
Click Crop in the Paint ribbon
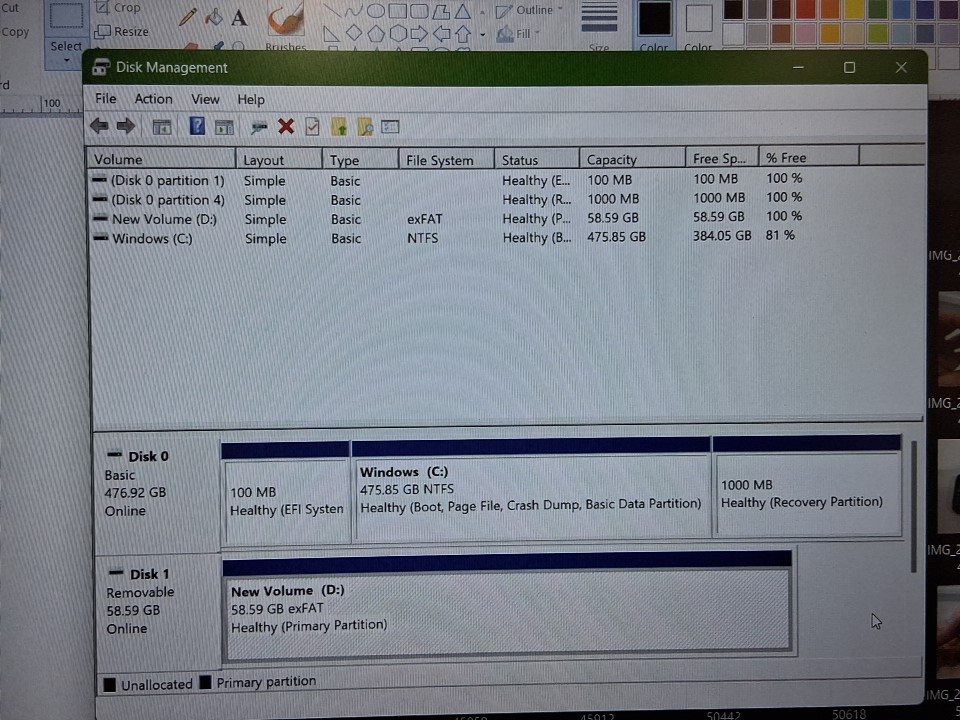[118, 8]
